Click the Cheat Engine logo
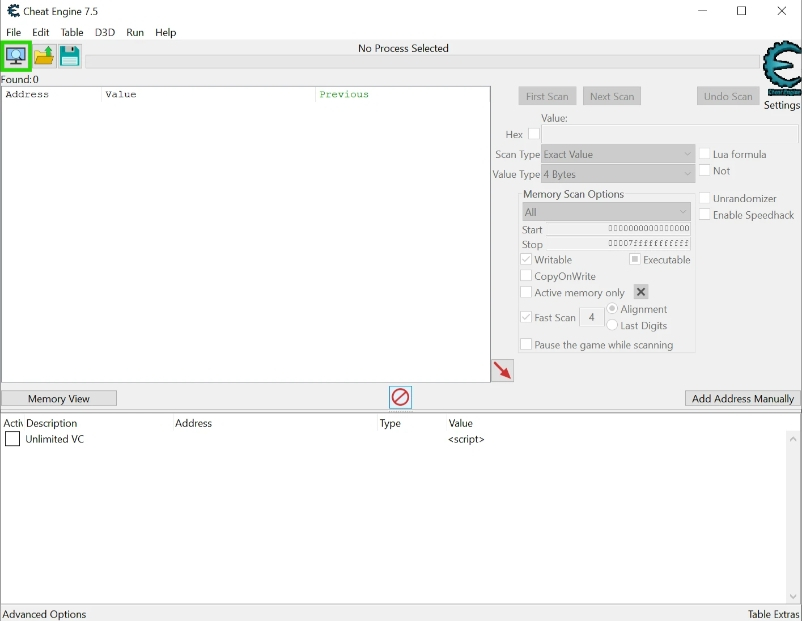Screen dimensions: 802x621 coord(782,68)
